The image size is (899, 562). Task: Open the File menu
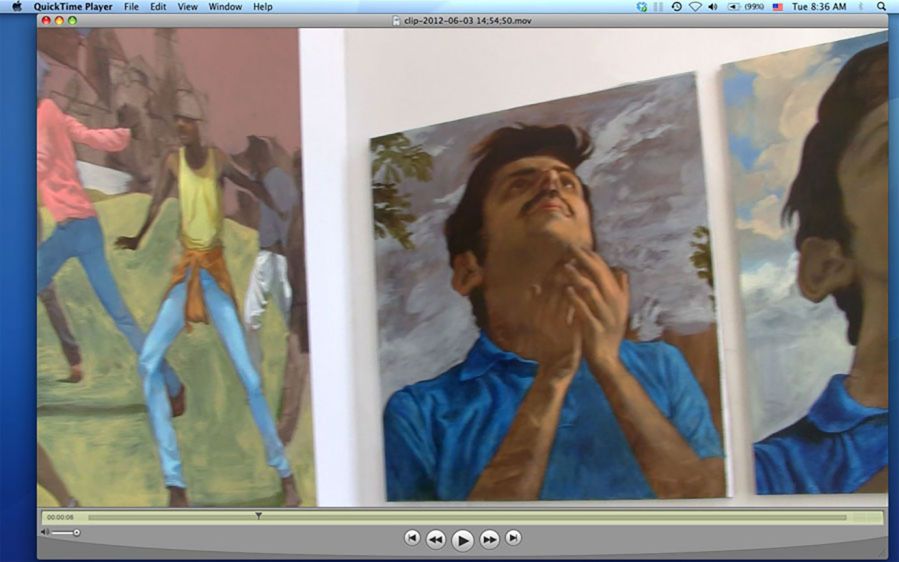131,7
